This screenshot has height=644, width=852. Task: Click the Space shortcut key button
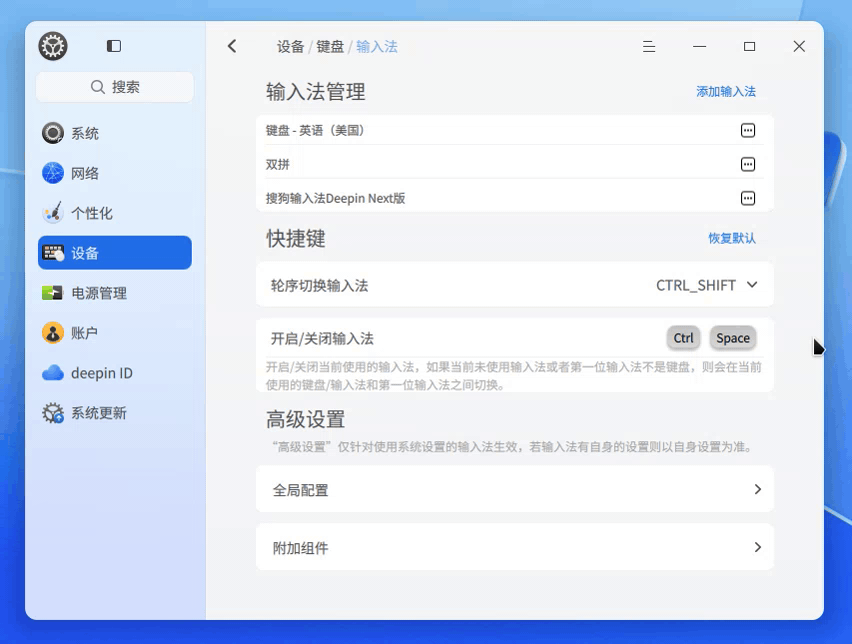[x=733, y=338]
